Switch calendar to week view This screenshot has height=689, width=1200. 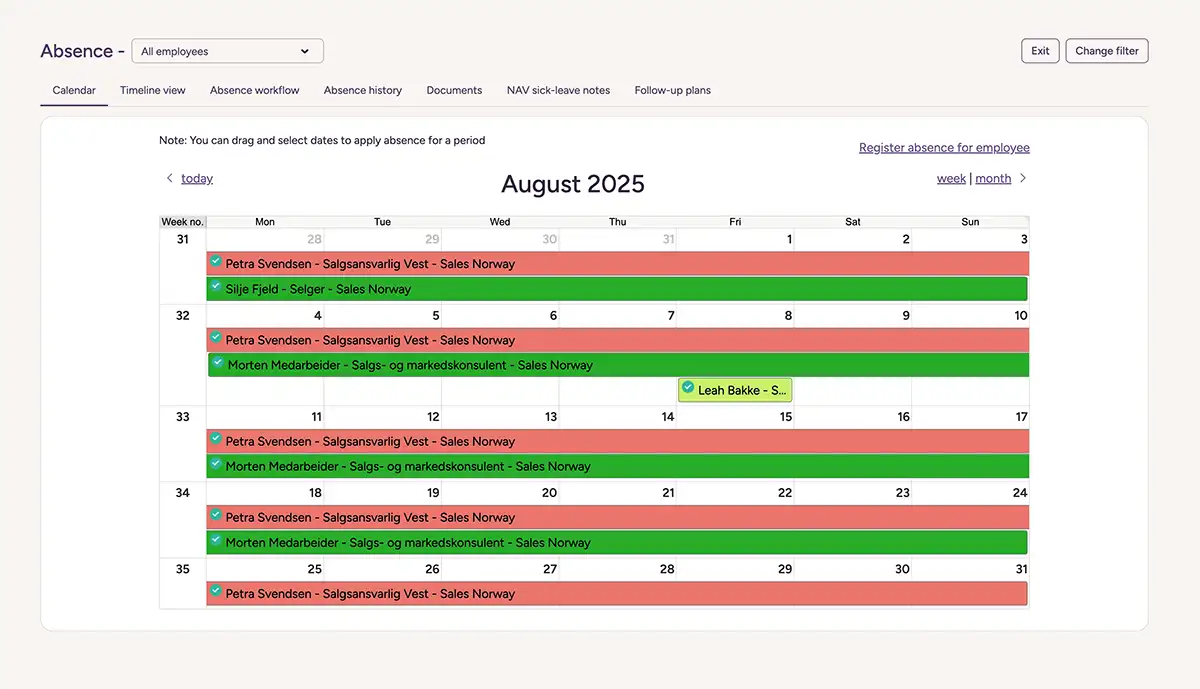click(x=951, y=179)
